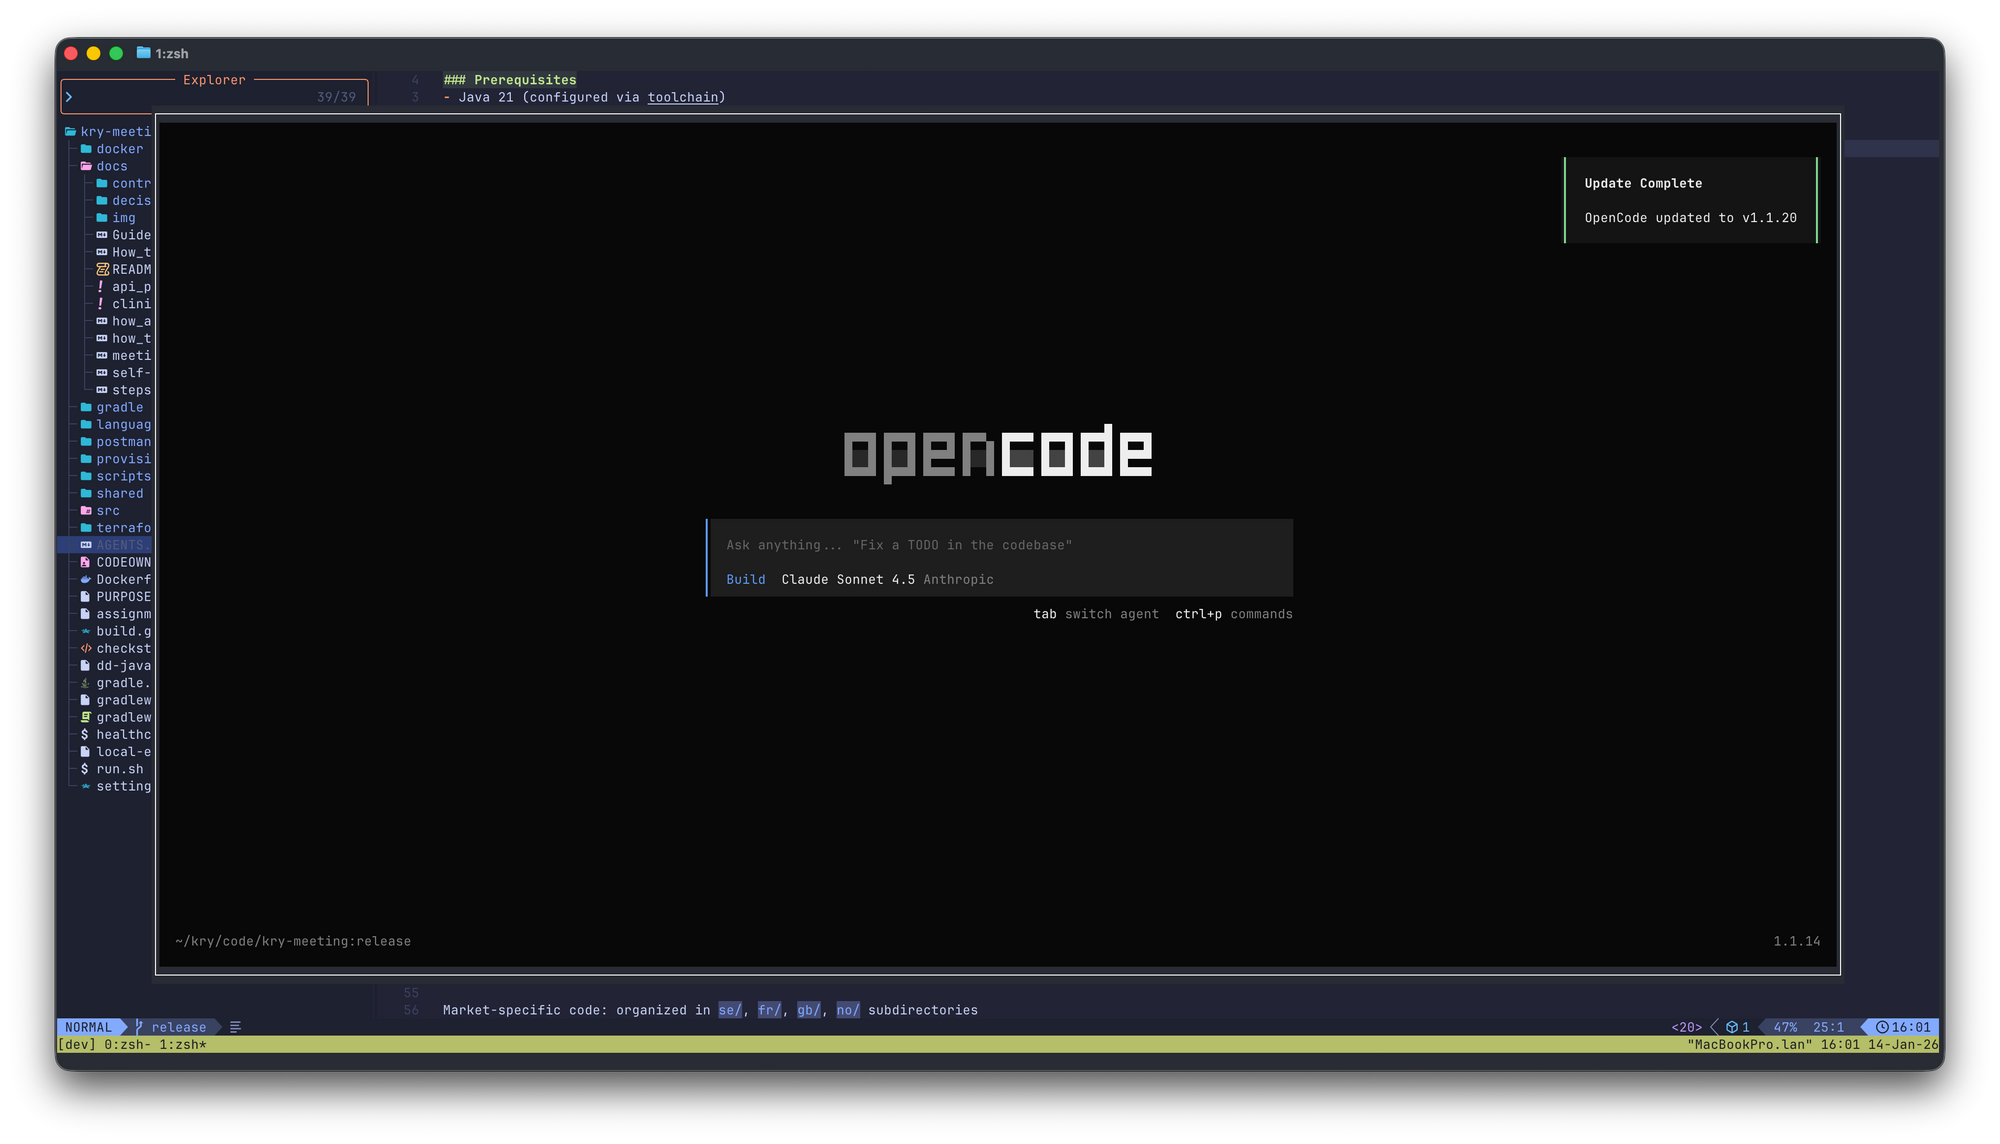
Task: Click the README file icon in docs
Action: [x=102, y=269]
